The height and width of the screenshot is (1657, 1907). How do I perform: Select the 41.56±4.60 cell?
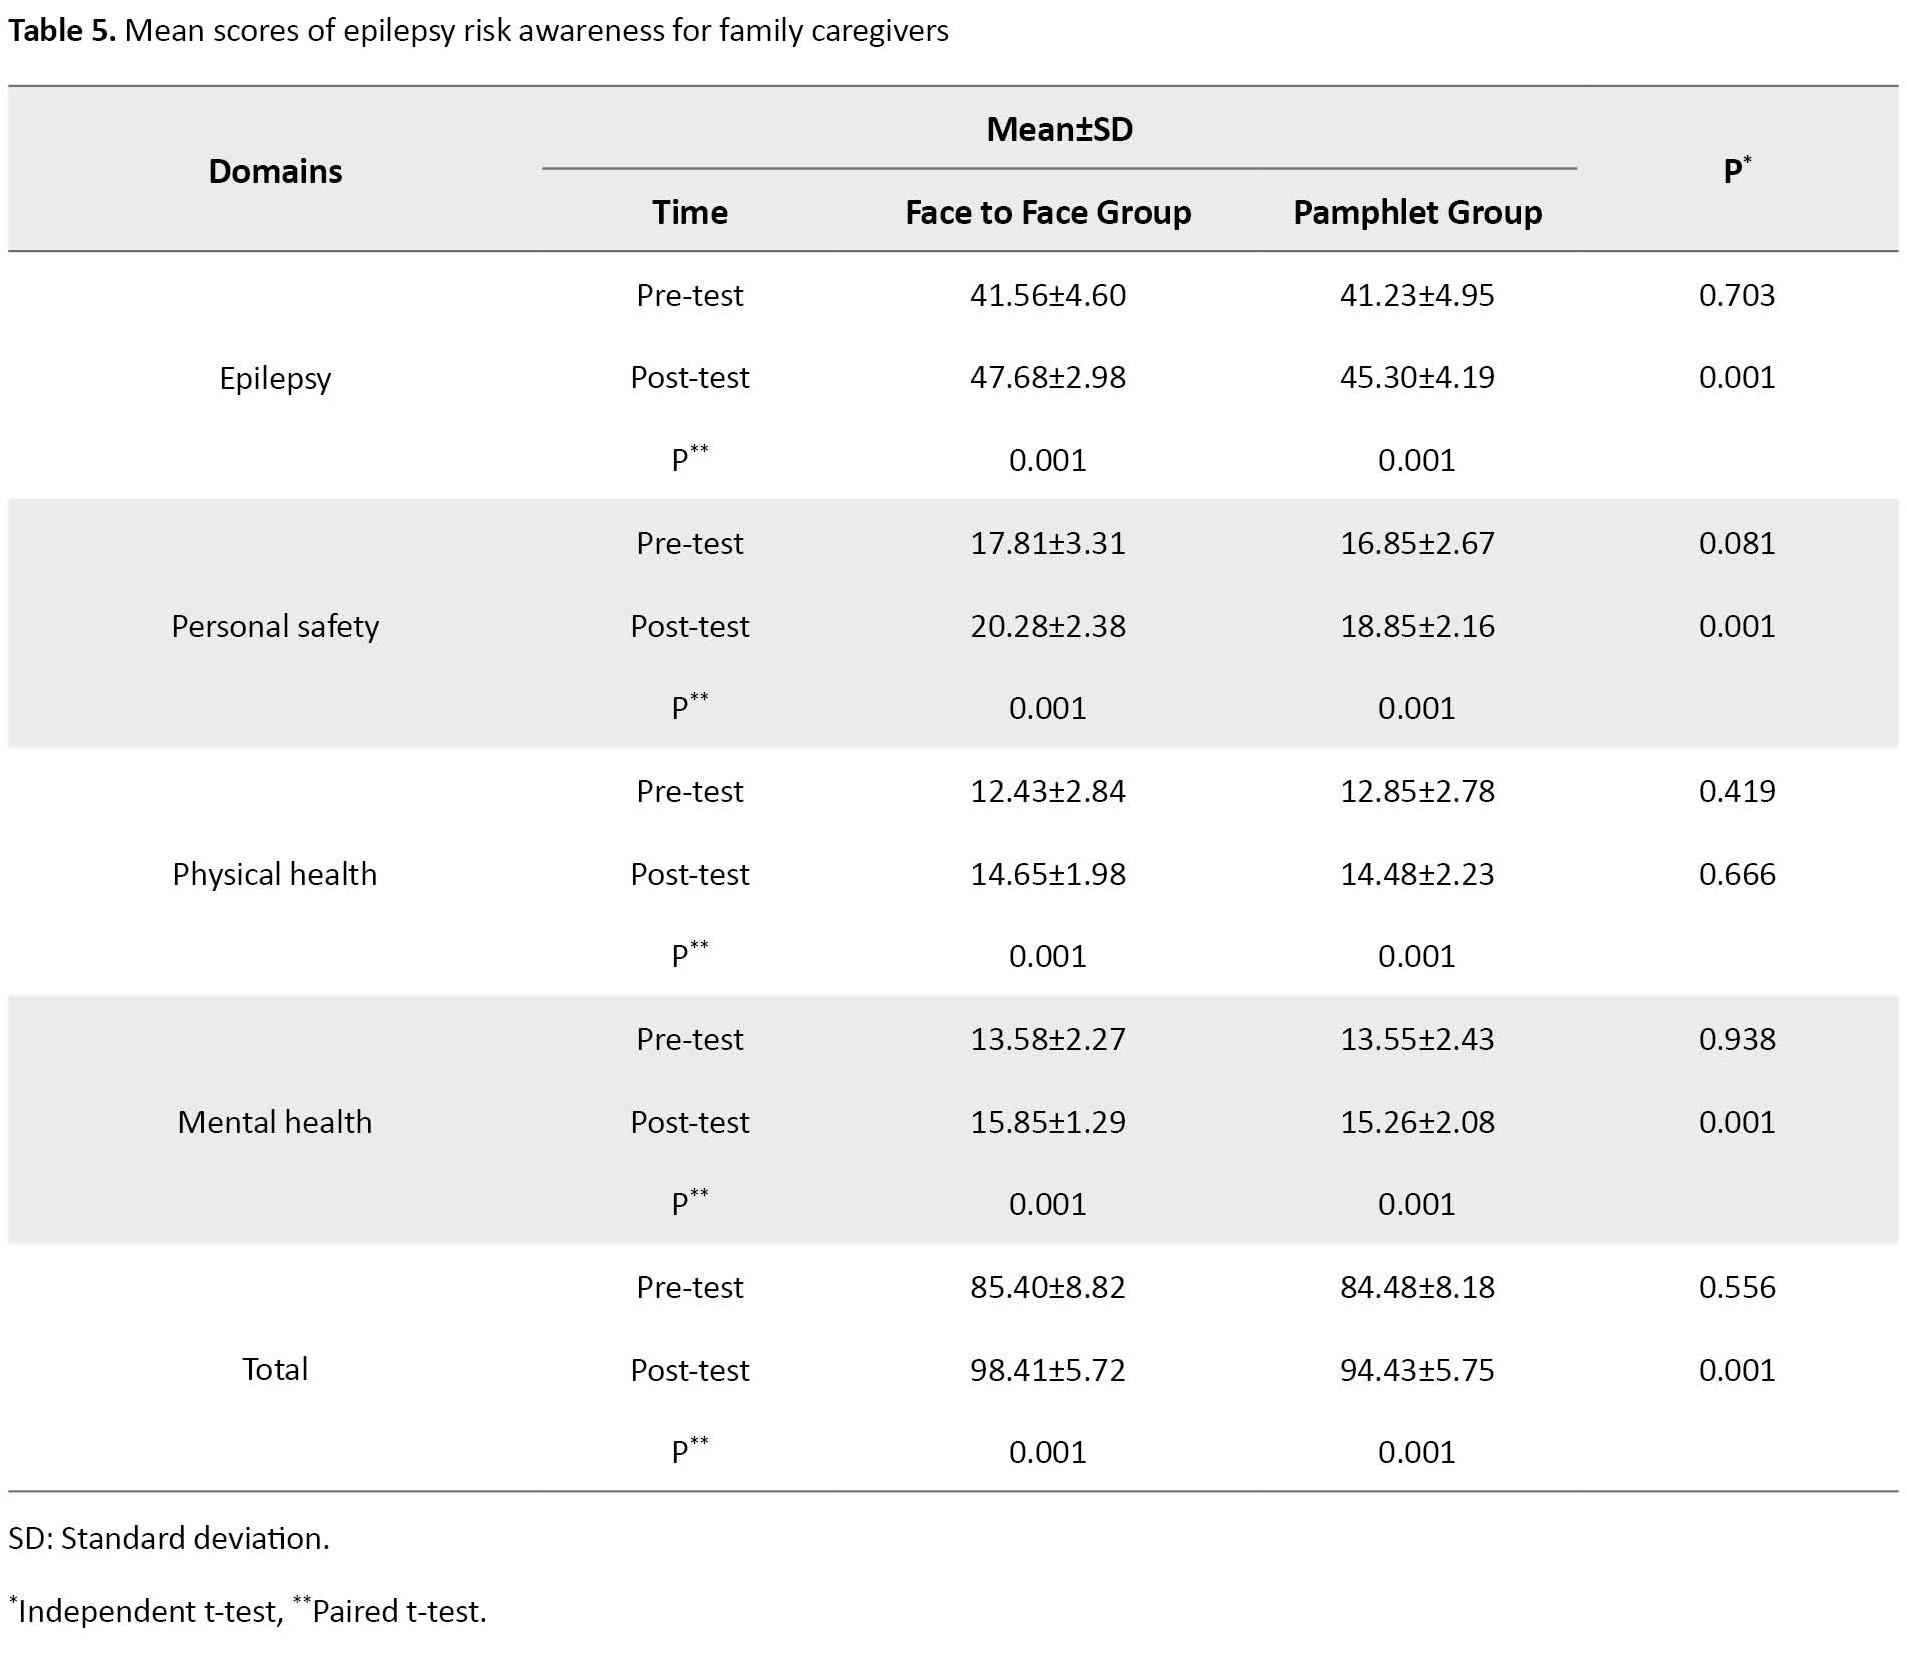[1047, 295]
